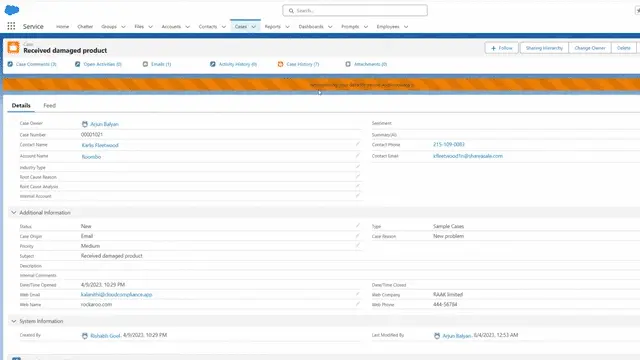
Task: Edit Root Cause Analysis pencil icon
Action: (x=358, y=186)
